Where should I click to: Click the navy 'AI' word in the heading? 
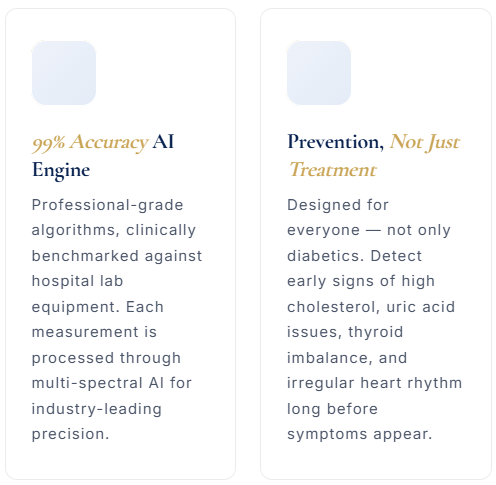pyautogui.click(x=163, y=141)
